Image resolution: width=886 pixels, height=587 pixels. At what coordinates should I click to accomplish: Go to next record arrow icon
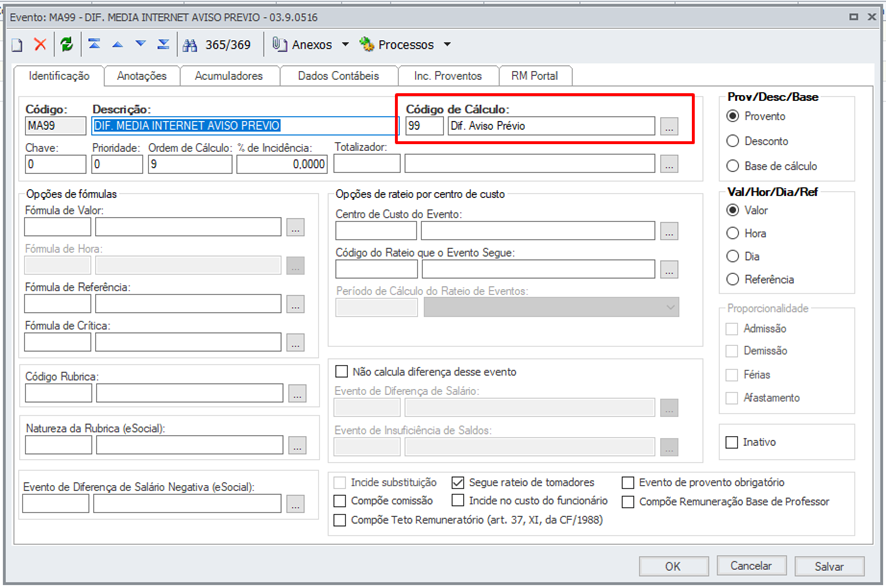140,44
